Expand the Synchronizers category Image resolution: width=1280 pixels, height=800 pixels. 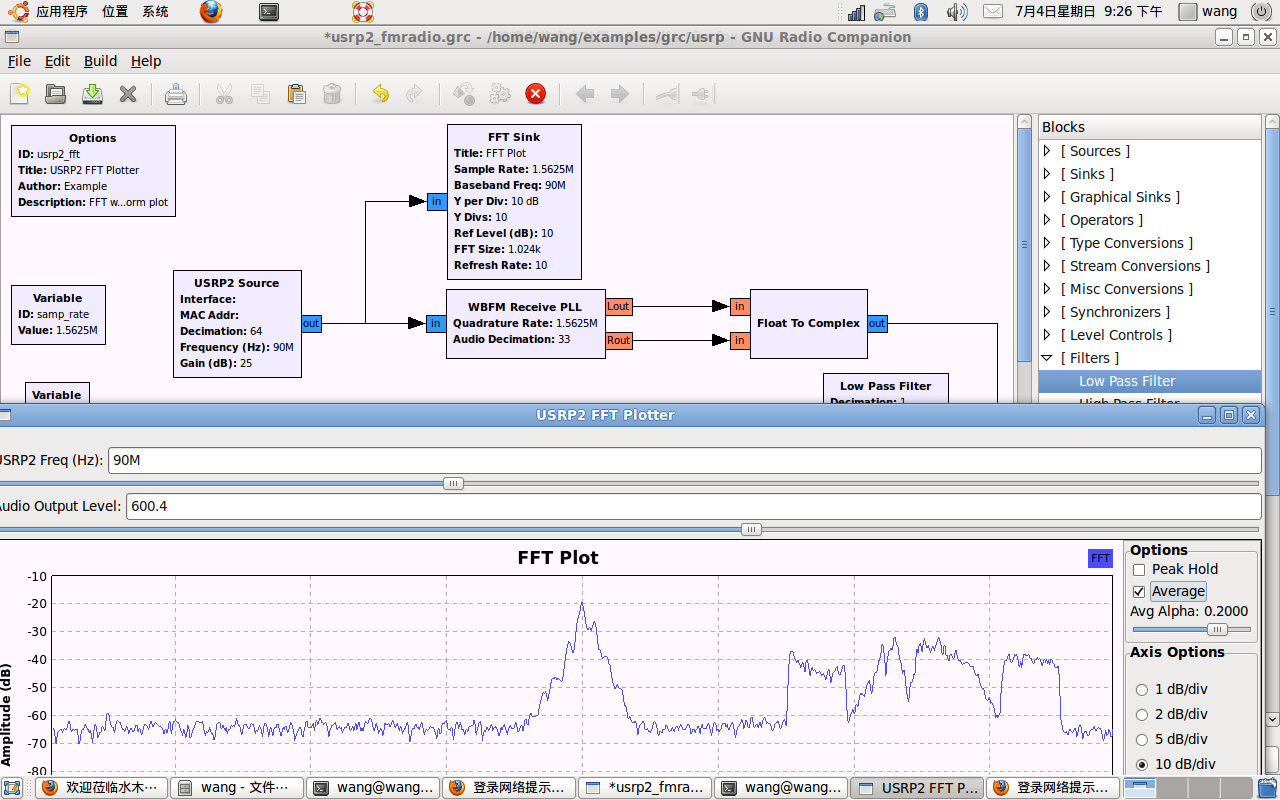coord(1048,312)
